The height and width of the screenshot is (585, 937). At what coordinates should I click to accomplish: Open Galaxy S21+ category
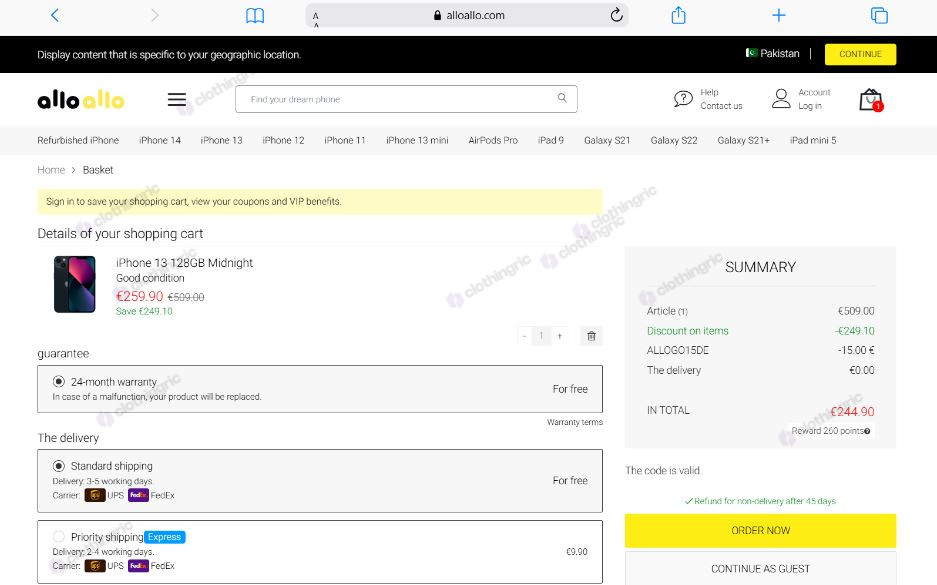point(743,140)
